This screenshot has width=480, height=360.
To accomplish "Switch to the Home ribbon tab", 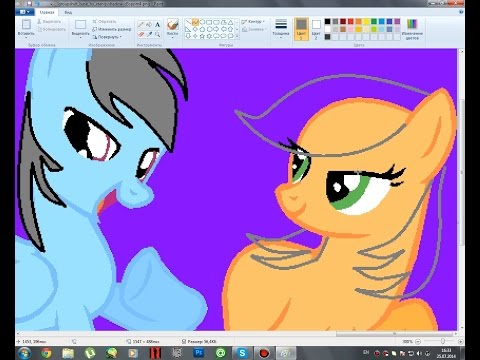I will pos(47,12).
